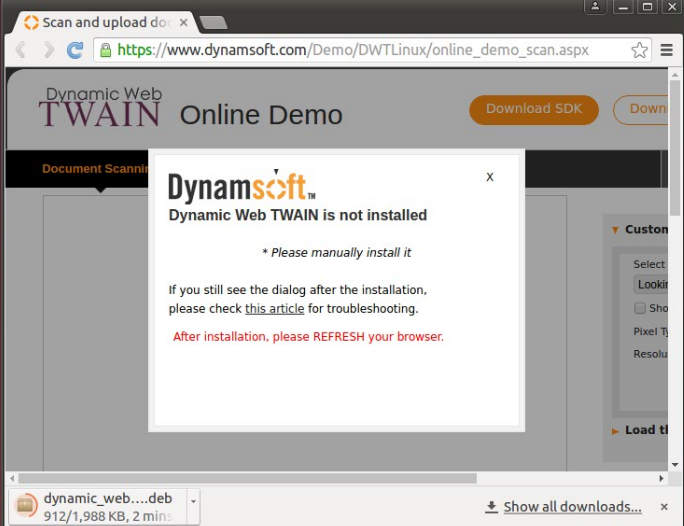Open the 'this article' troubleshooting link
684x526 pixels.
coord(274,309)
